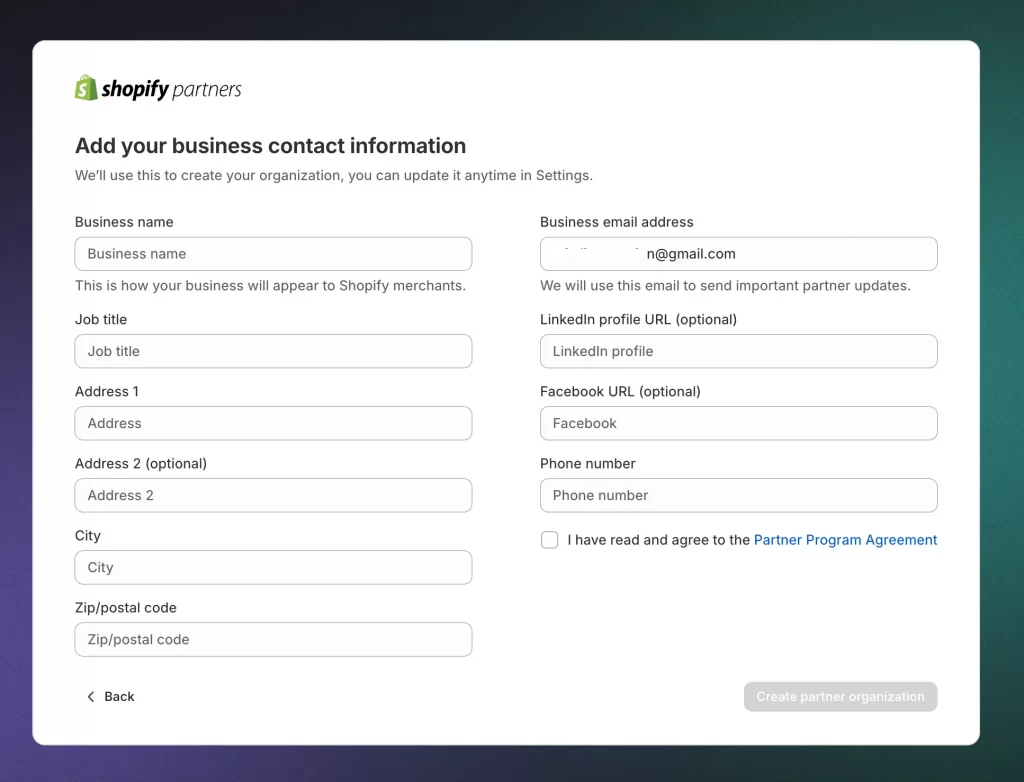Click the Address 1 input field
1024x782 pixels.
(273, 423)
